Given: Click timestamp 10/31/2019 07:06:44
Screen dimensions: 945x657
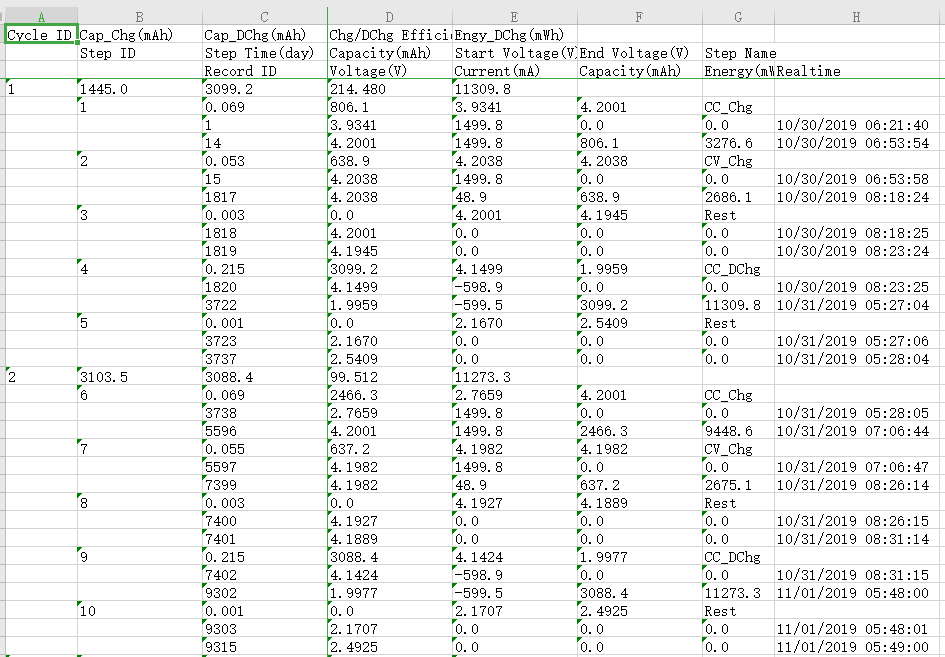Looking at the screenshot, I should tap(856, 431).
